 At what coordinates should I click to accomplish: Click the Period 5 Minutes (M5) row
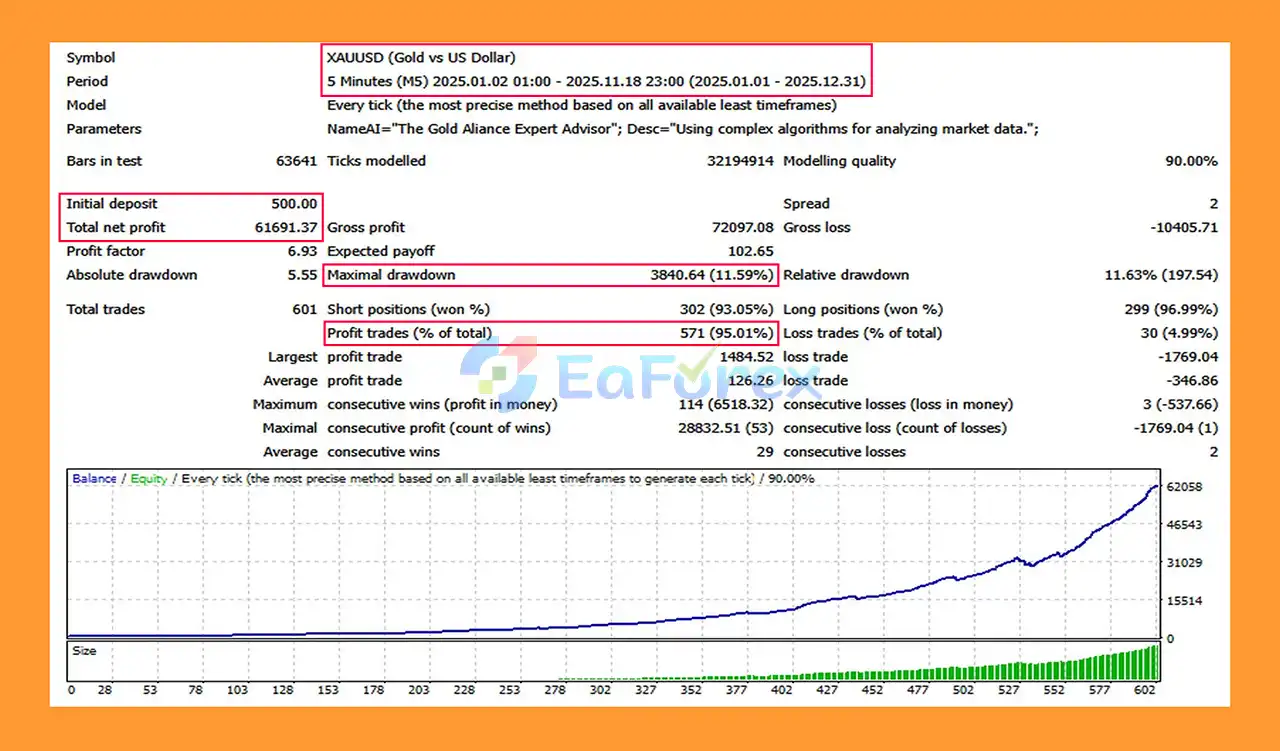point(596,82)
